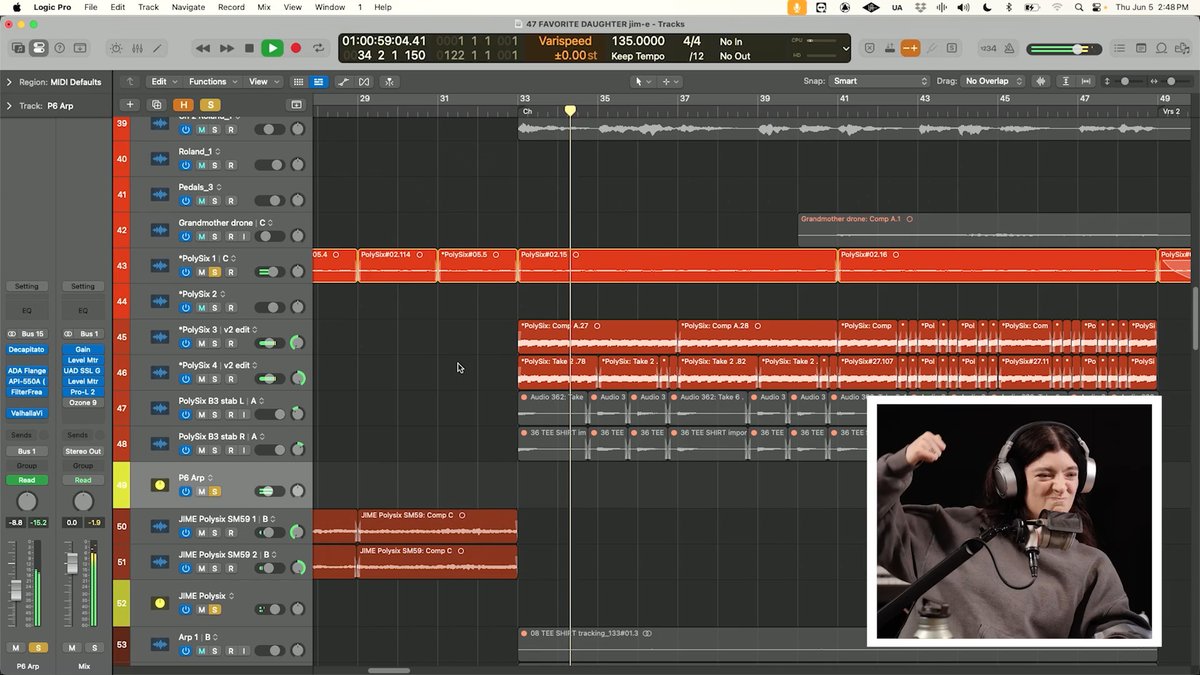The image size is (1200, 675).
Task: Show the grid list view icon
Action: 298,82
